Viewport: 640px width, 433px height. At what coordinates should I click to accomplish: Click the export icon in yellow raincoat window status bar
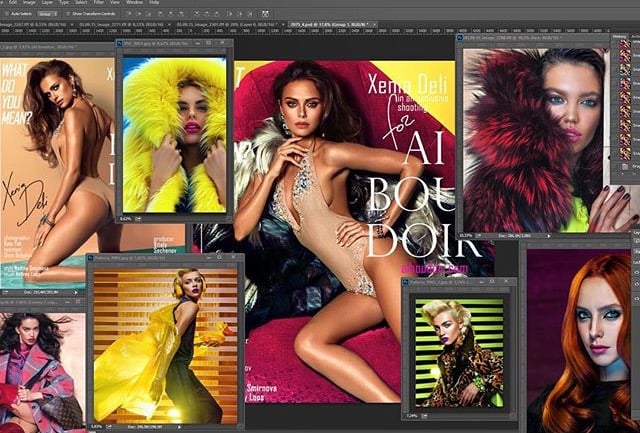(109, 426)
